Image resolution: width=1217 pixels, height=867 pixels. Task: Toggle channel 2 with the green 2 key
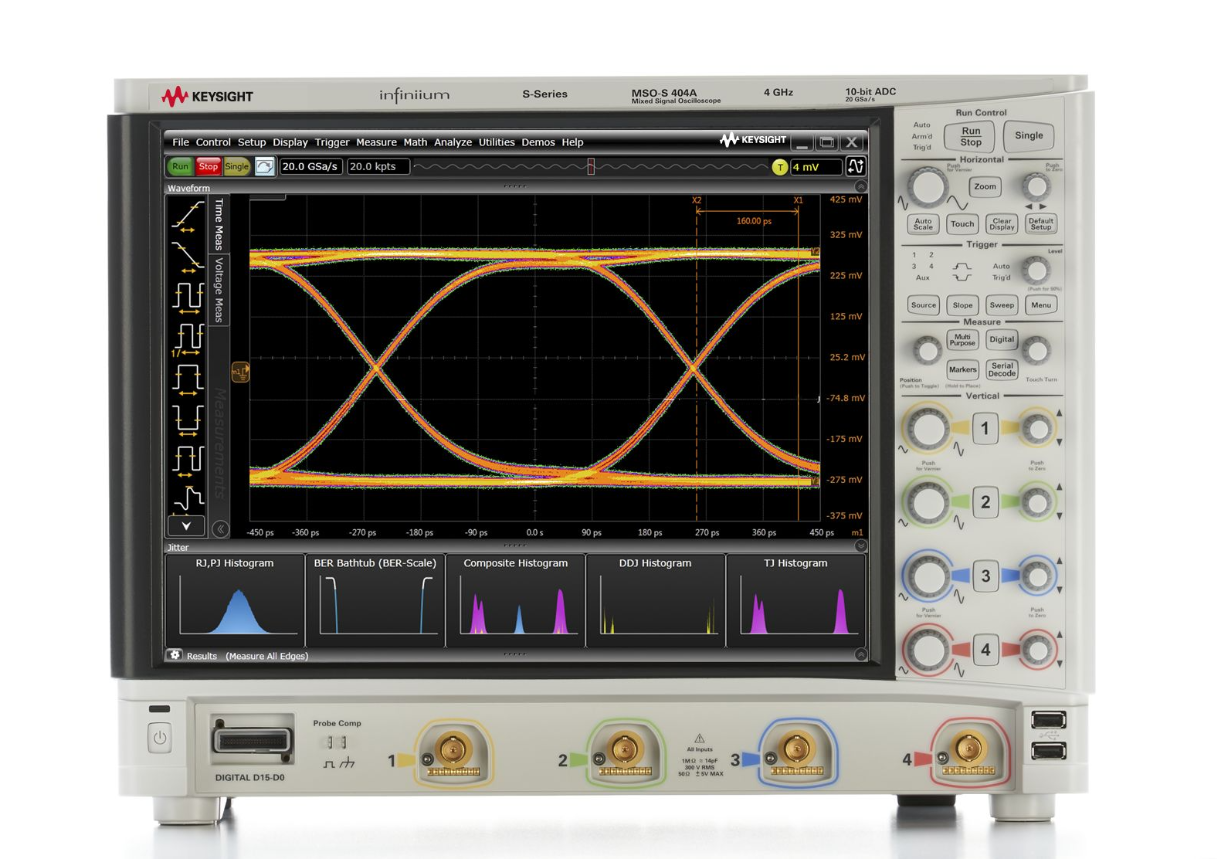pos(985,502)
